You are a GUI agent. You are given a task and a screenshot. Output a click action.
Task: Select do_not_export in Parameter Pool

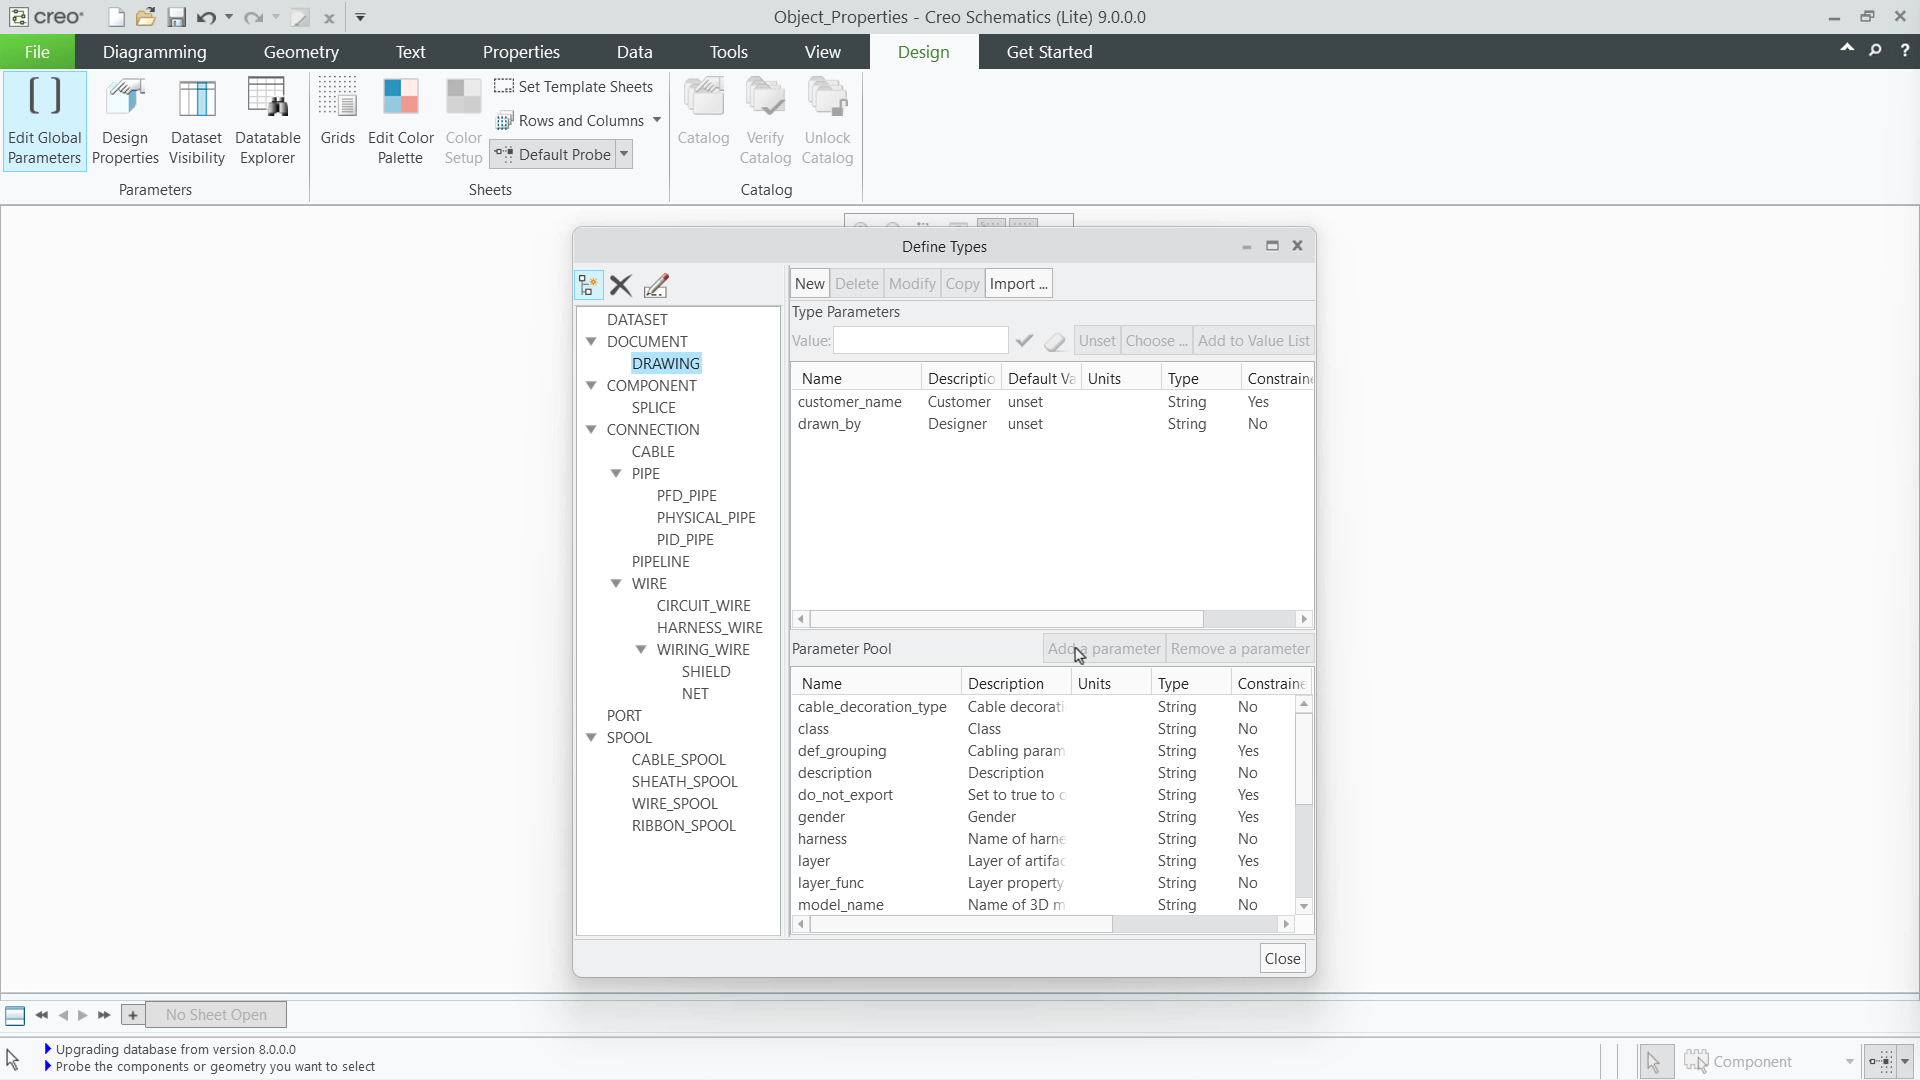pyautogui.click(x=1043, y=795)
